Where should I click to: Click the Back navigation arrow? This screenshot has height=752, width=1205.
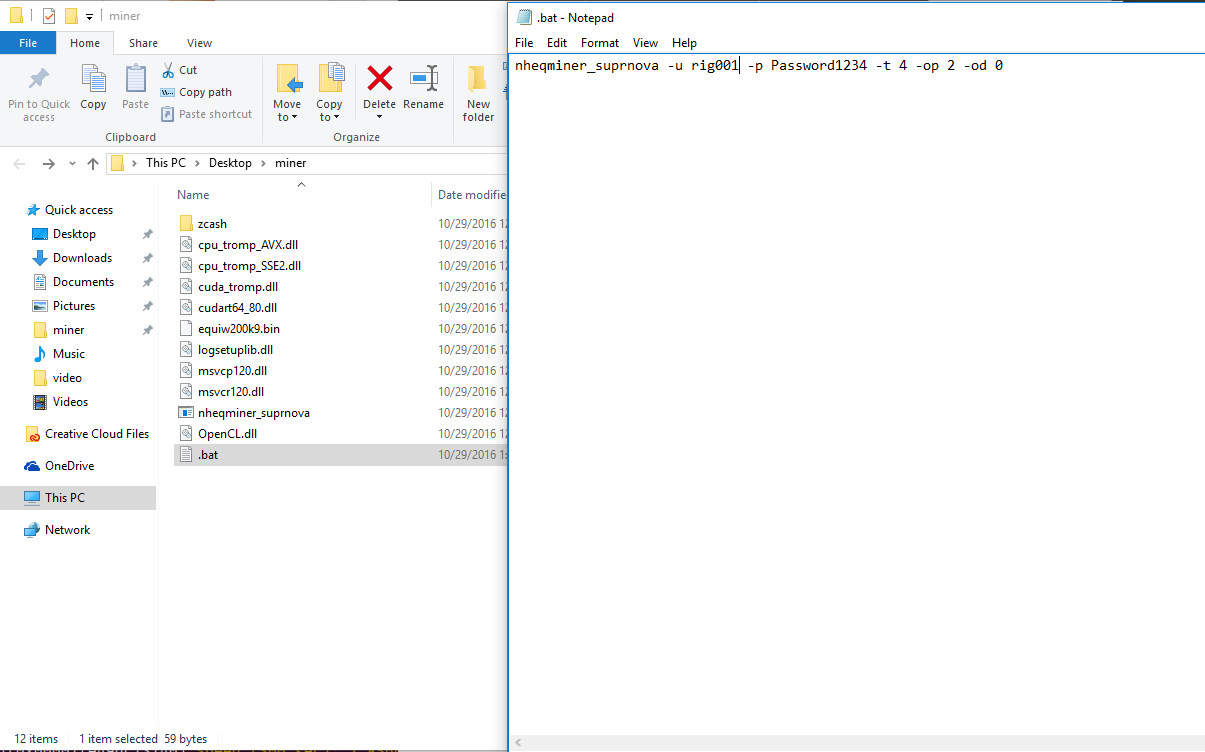point(19,163)
